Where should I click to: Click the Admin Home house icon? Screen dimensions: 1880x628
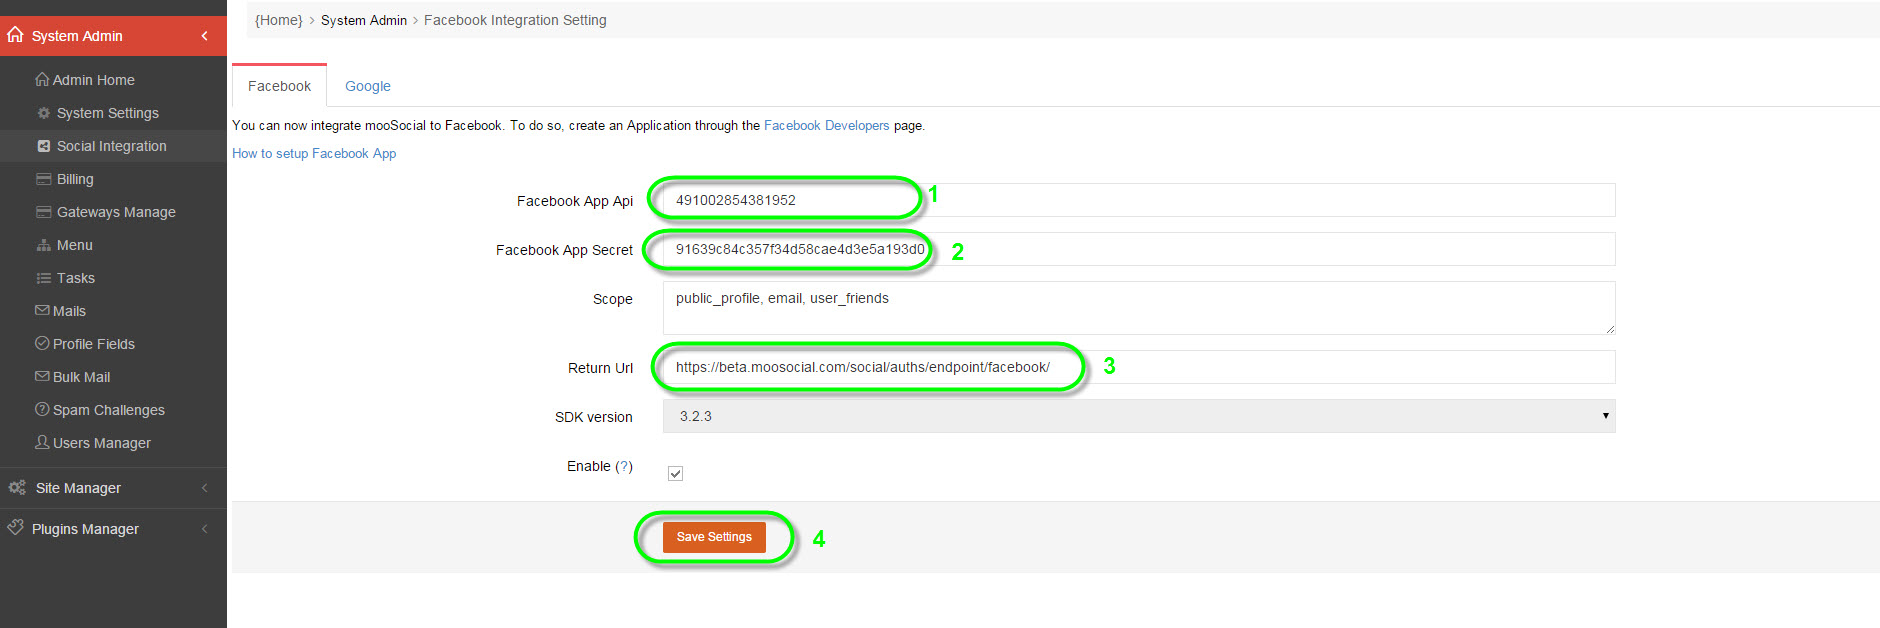[42, 79]
